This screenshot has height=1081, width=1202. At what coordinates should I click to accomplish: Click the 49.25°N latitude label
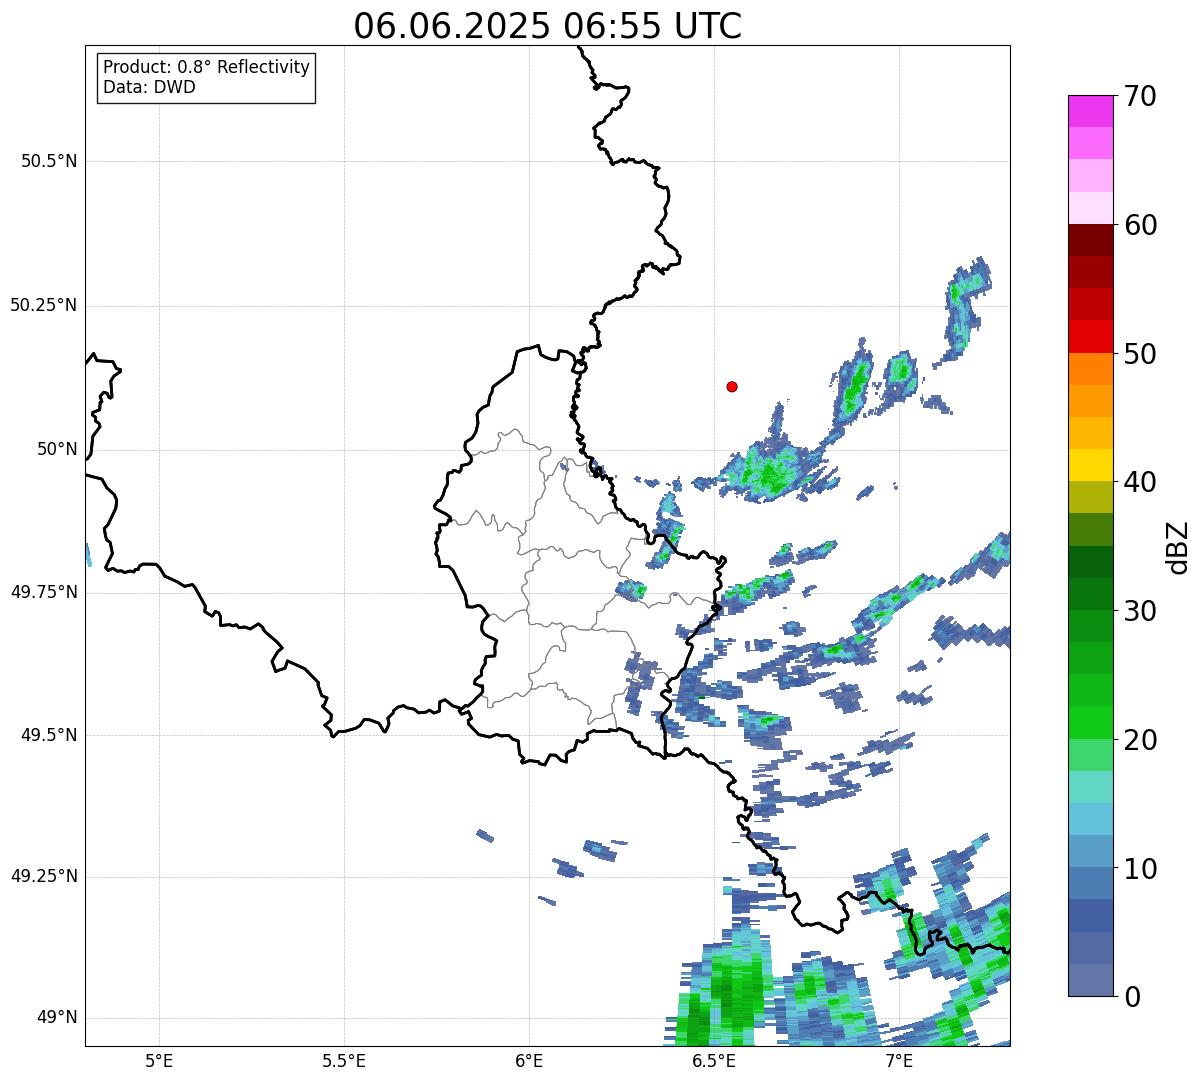(44, 876)
